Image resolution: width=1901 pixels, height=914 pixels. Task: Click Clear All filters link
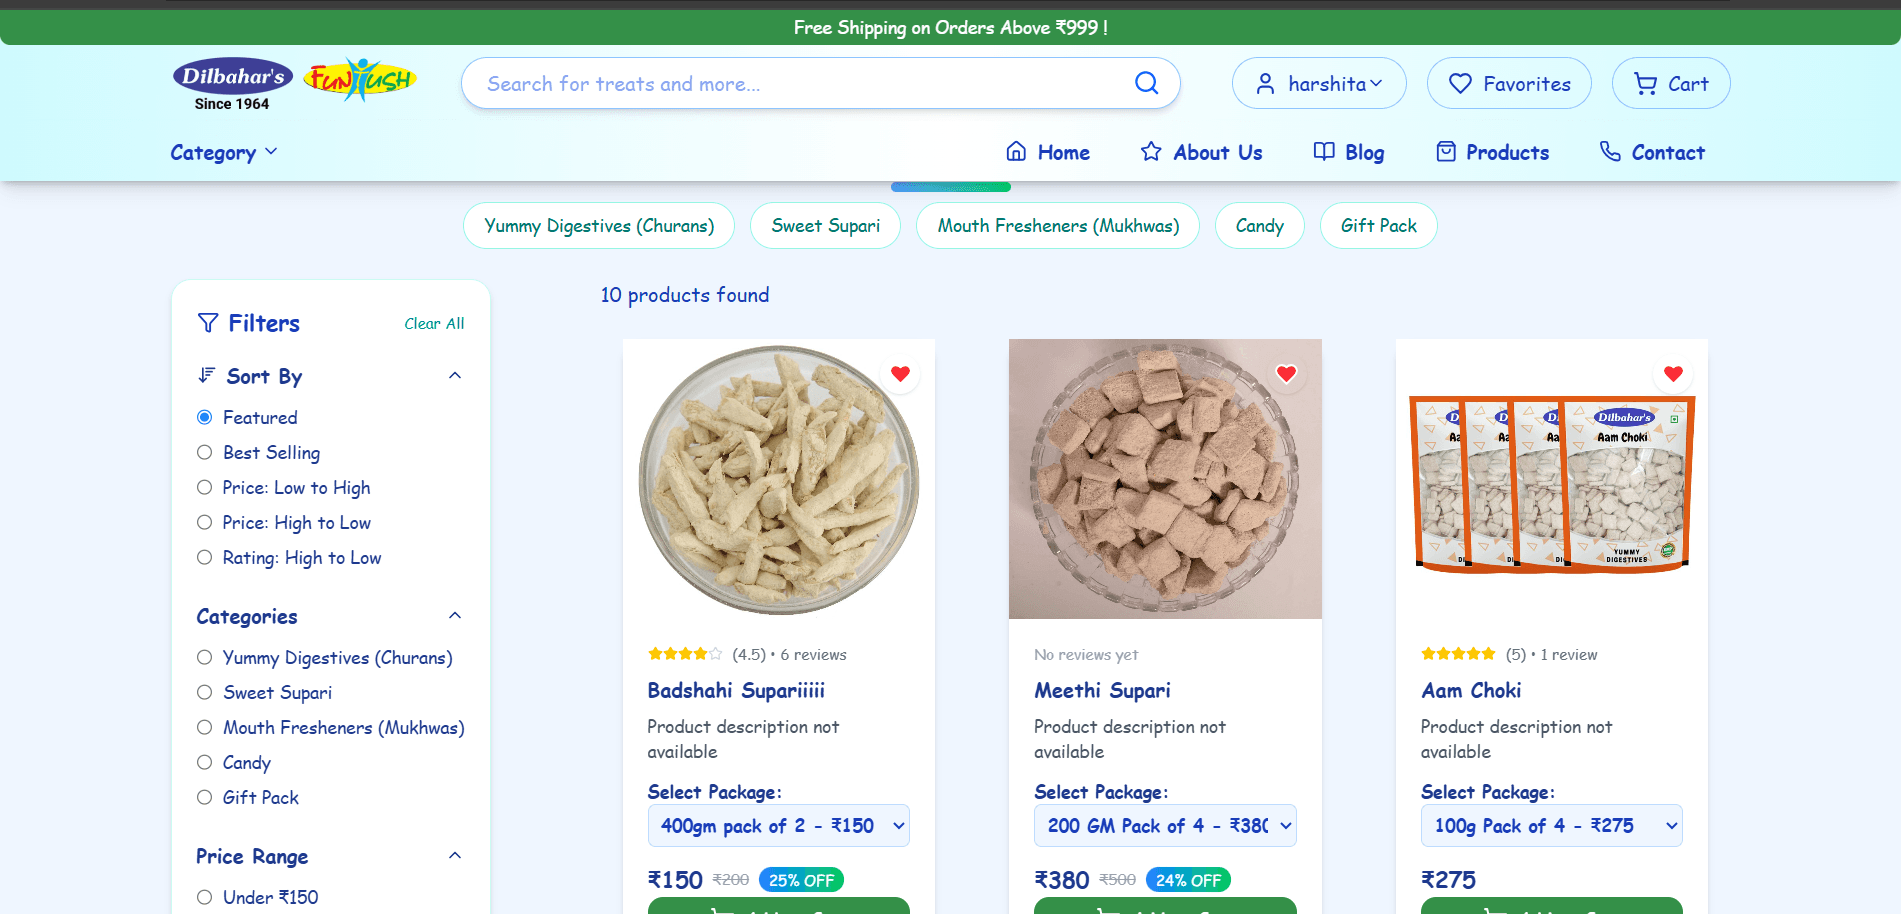pos(434,324)
